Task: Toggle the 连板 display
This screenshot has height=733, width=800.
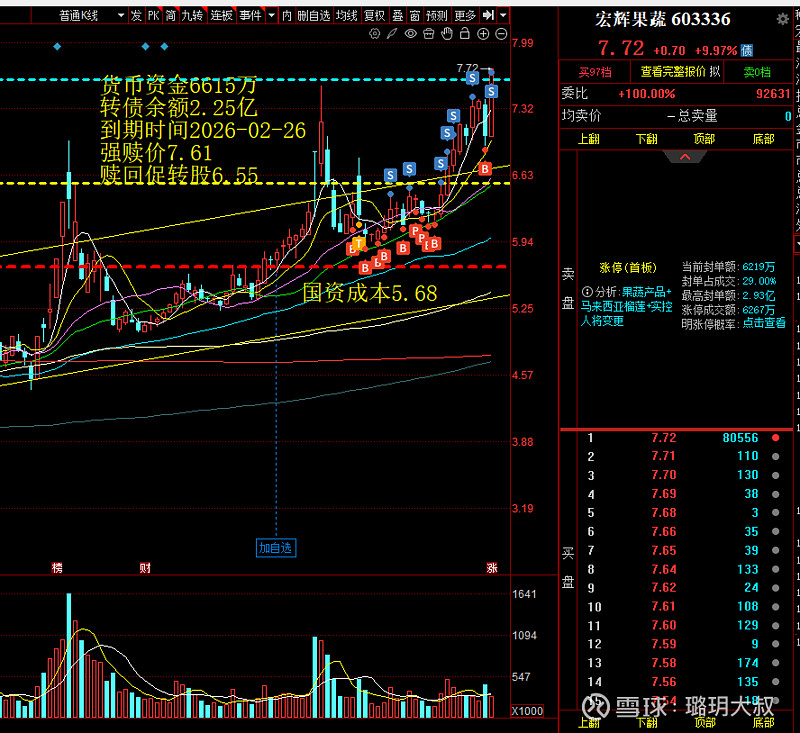Action: (x=221, y=16)
